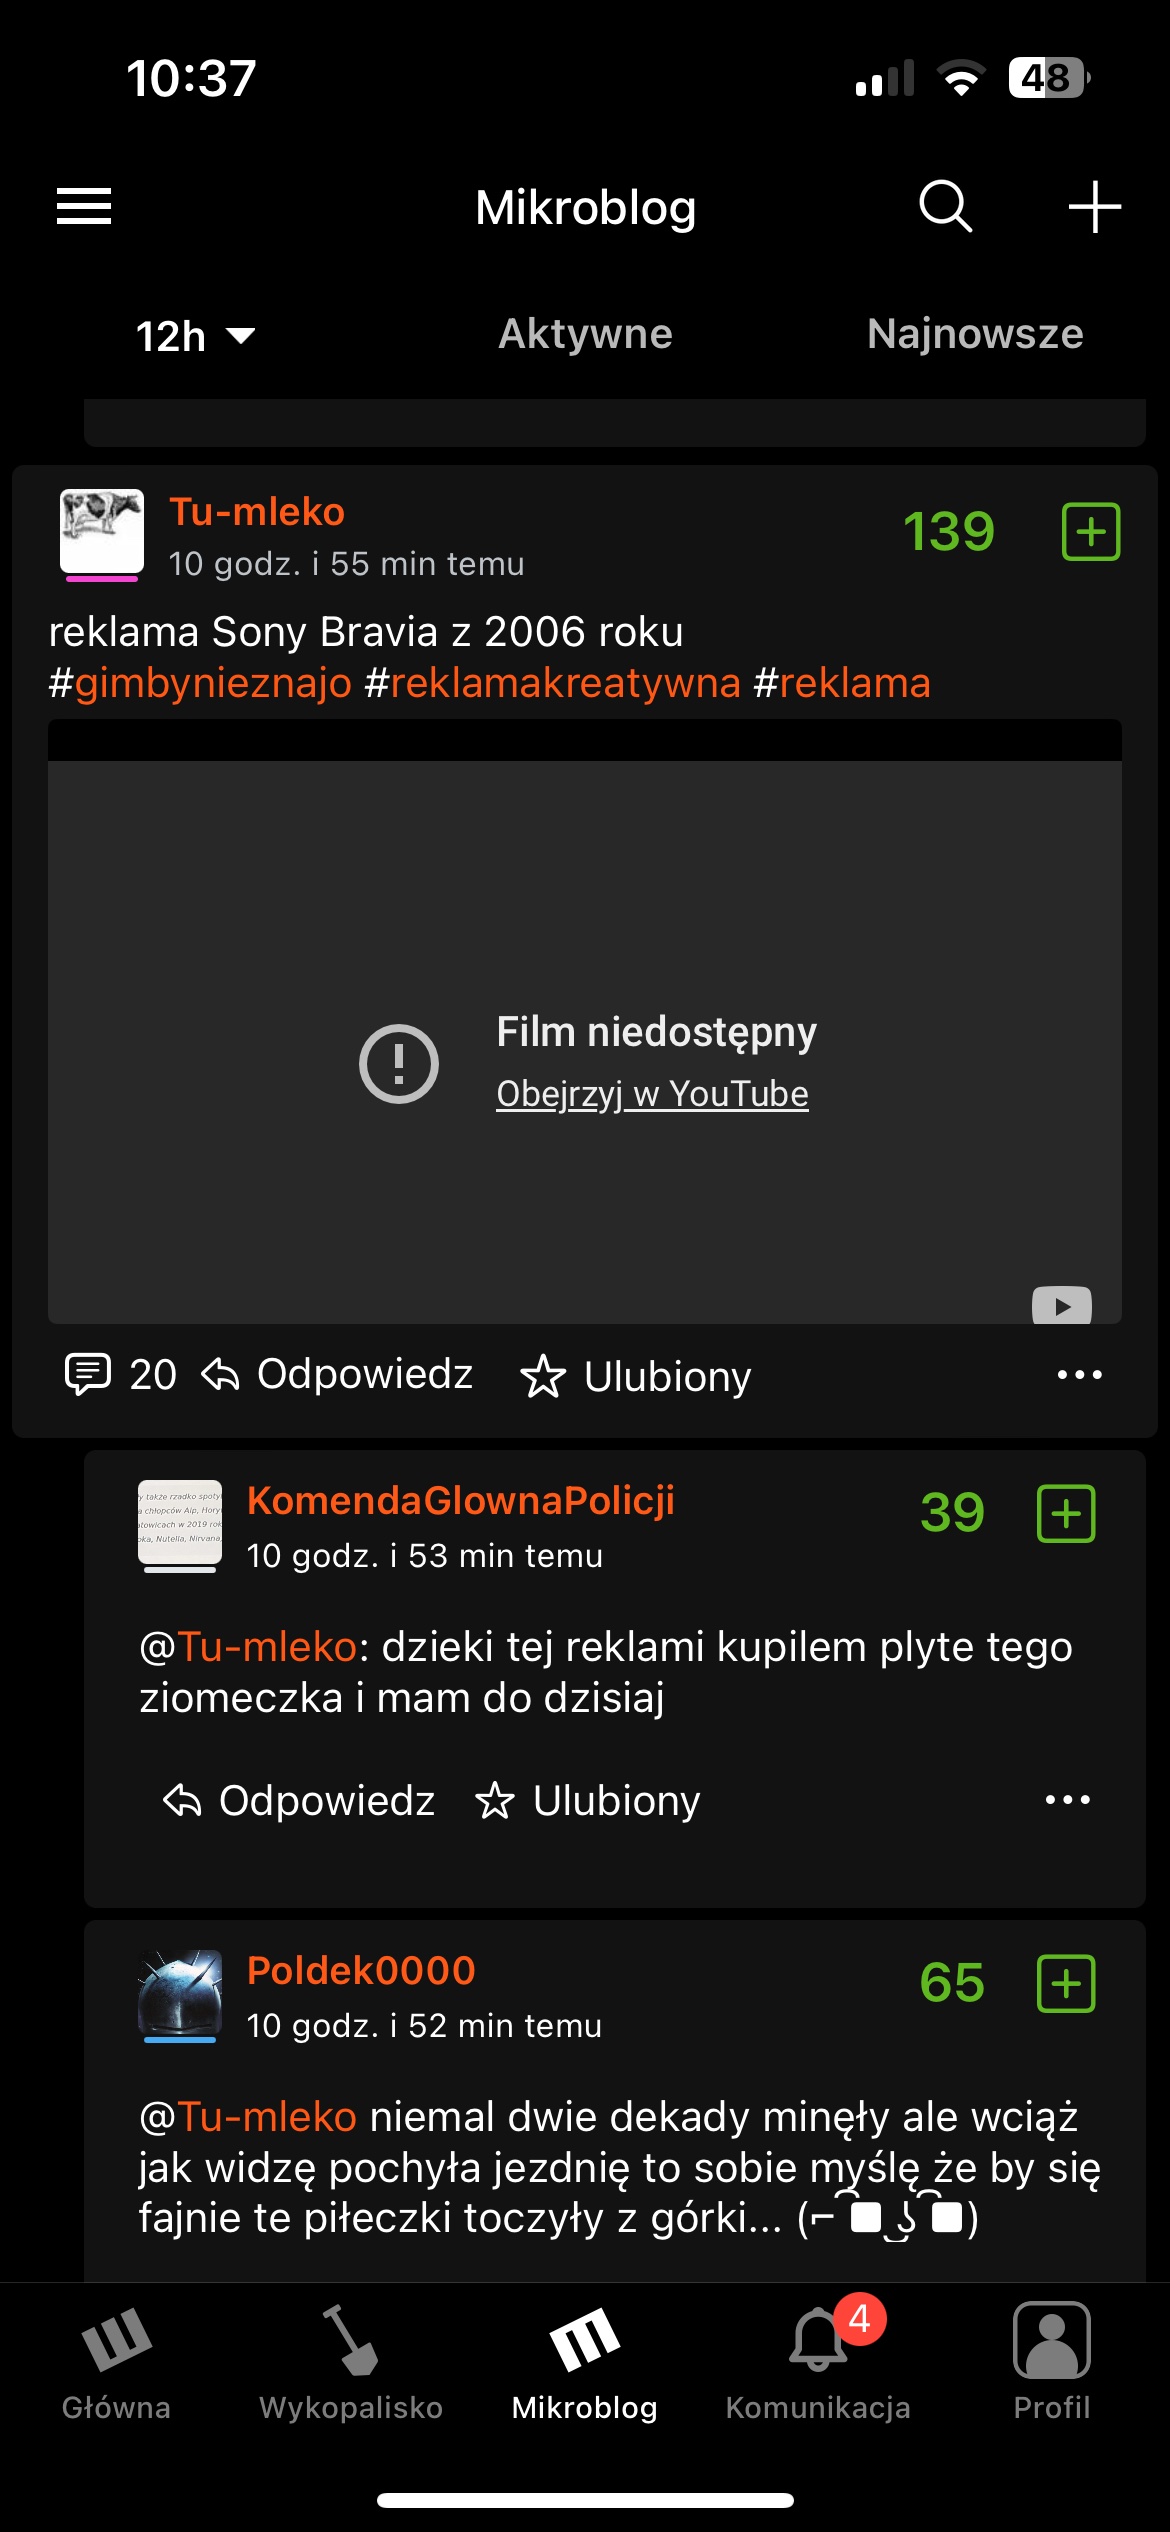This screenshot has width=1170, height=2532.
Task: Open Komunikacja notifications bell
Action: pos(818,2363)
